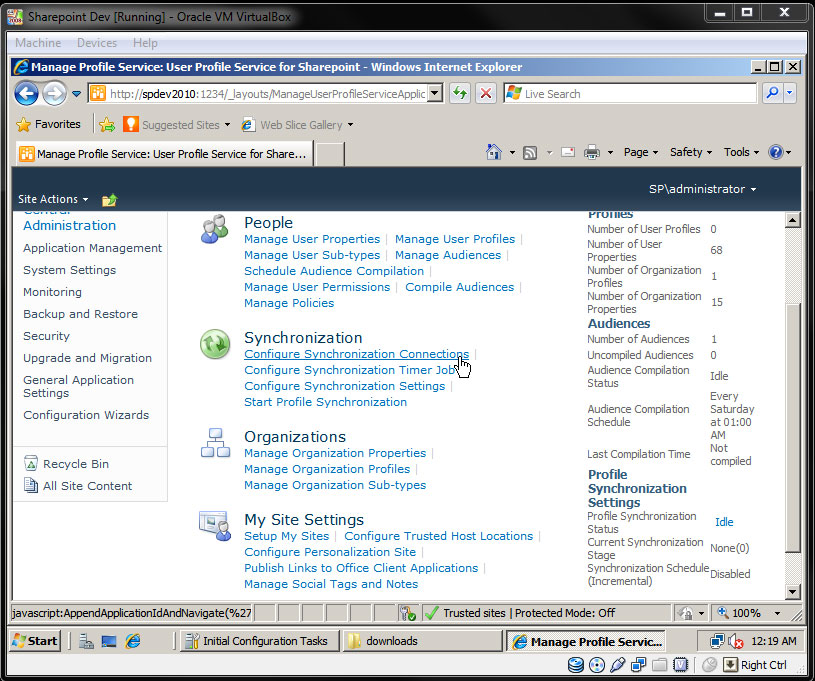Image resolution: width=815 pixels, height=681 pixels.
Task: Open Configure Synchronization Connections link
Action: [357, 354]
